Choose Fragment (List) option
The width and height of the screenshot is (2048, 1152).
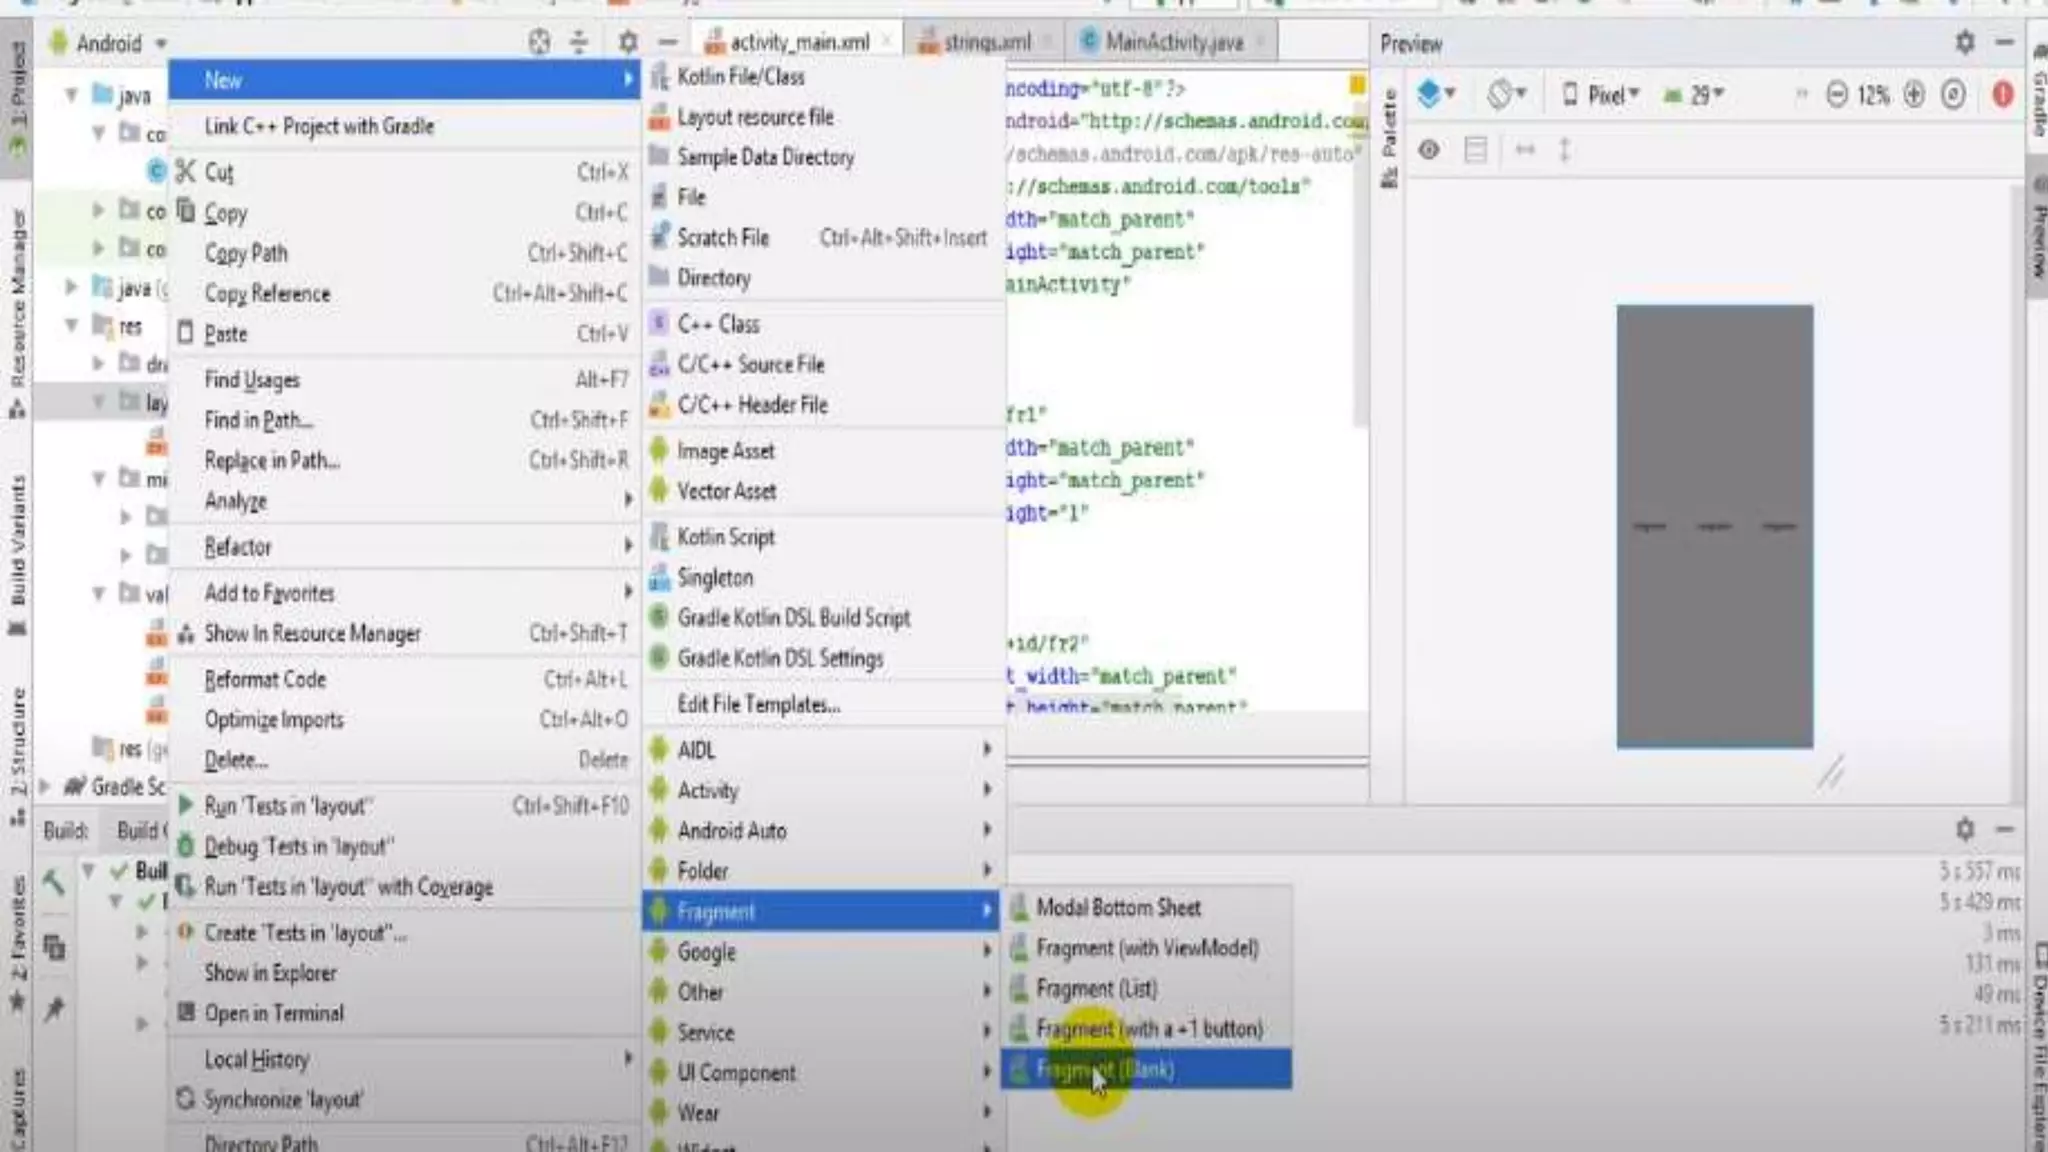pos(1096,989)
